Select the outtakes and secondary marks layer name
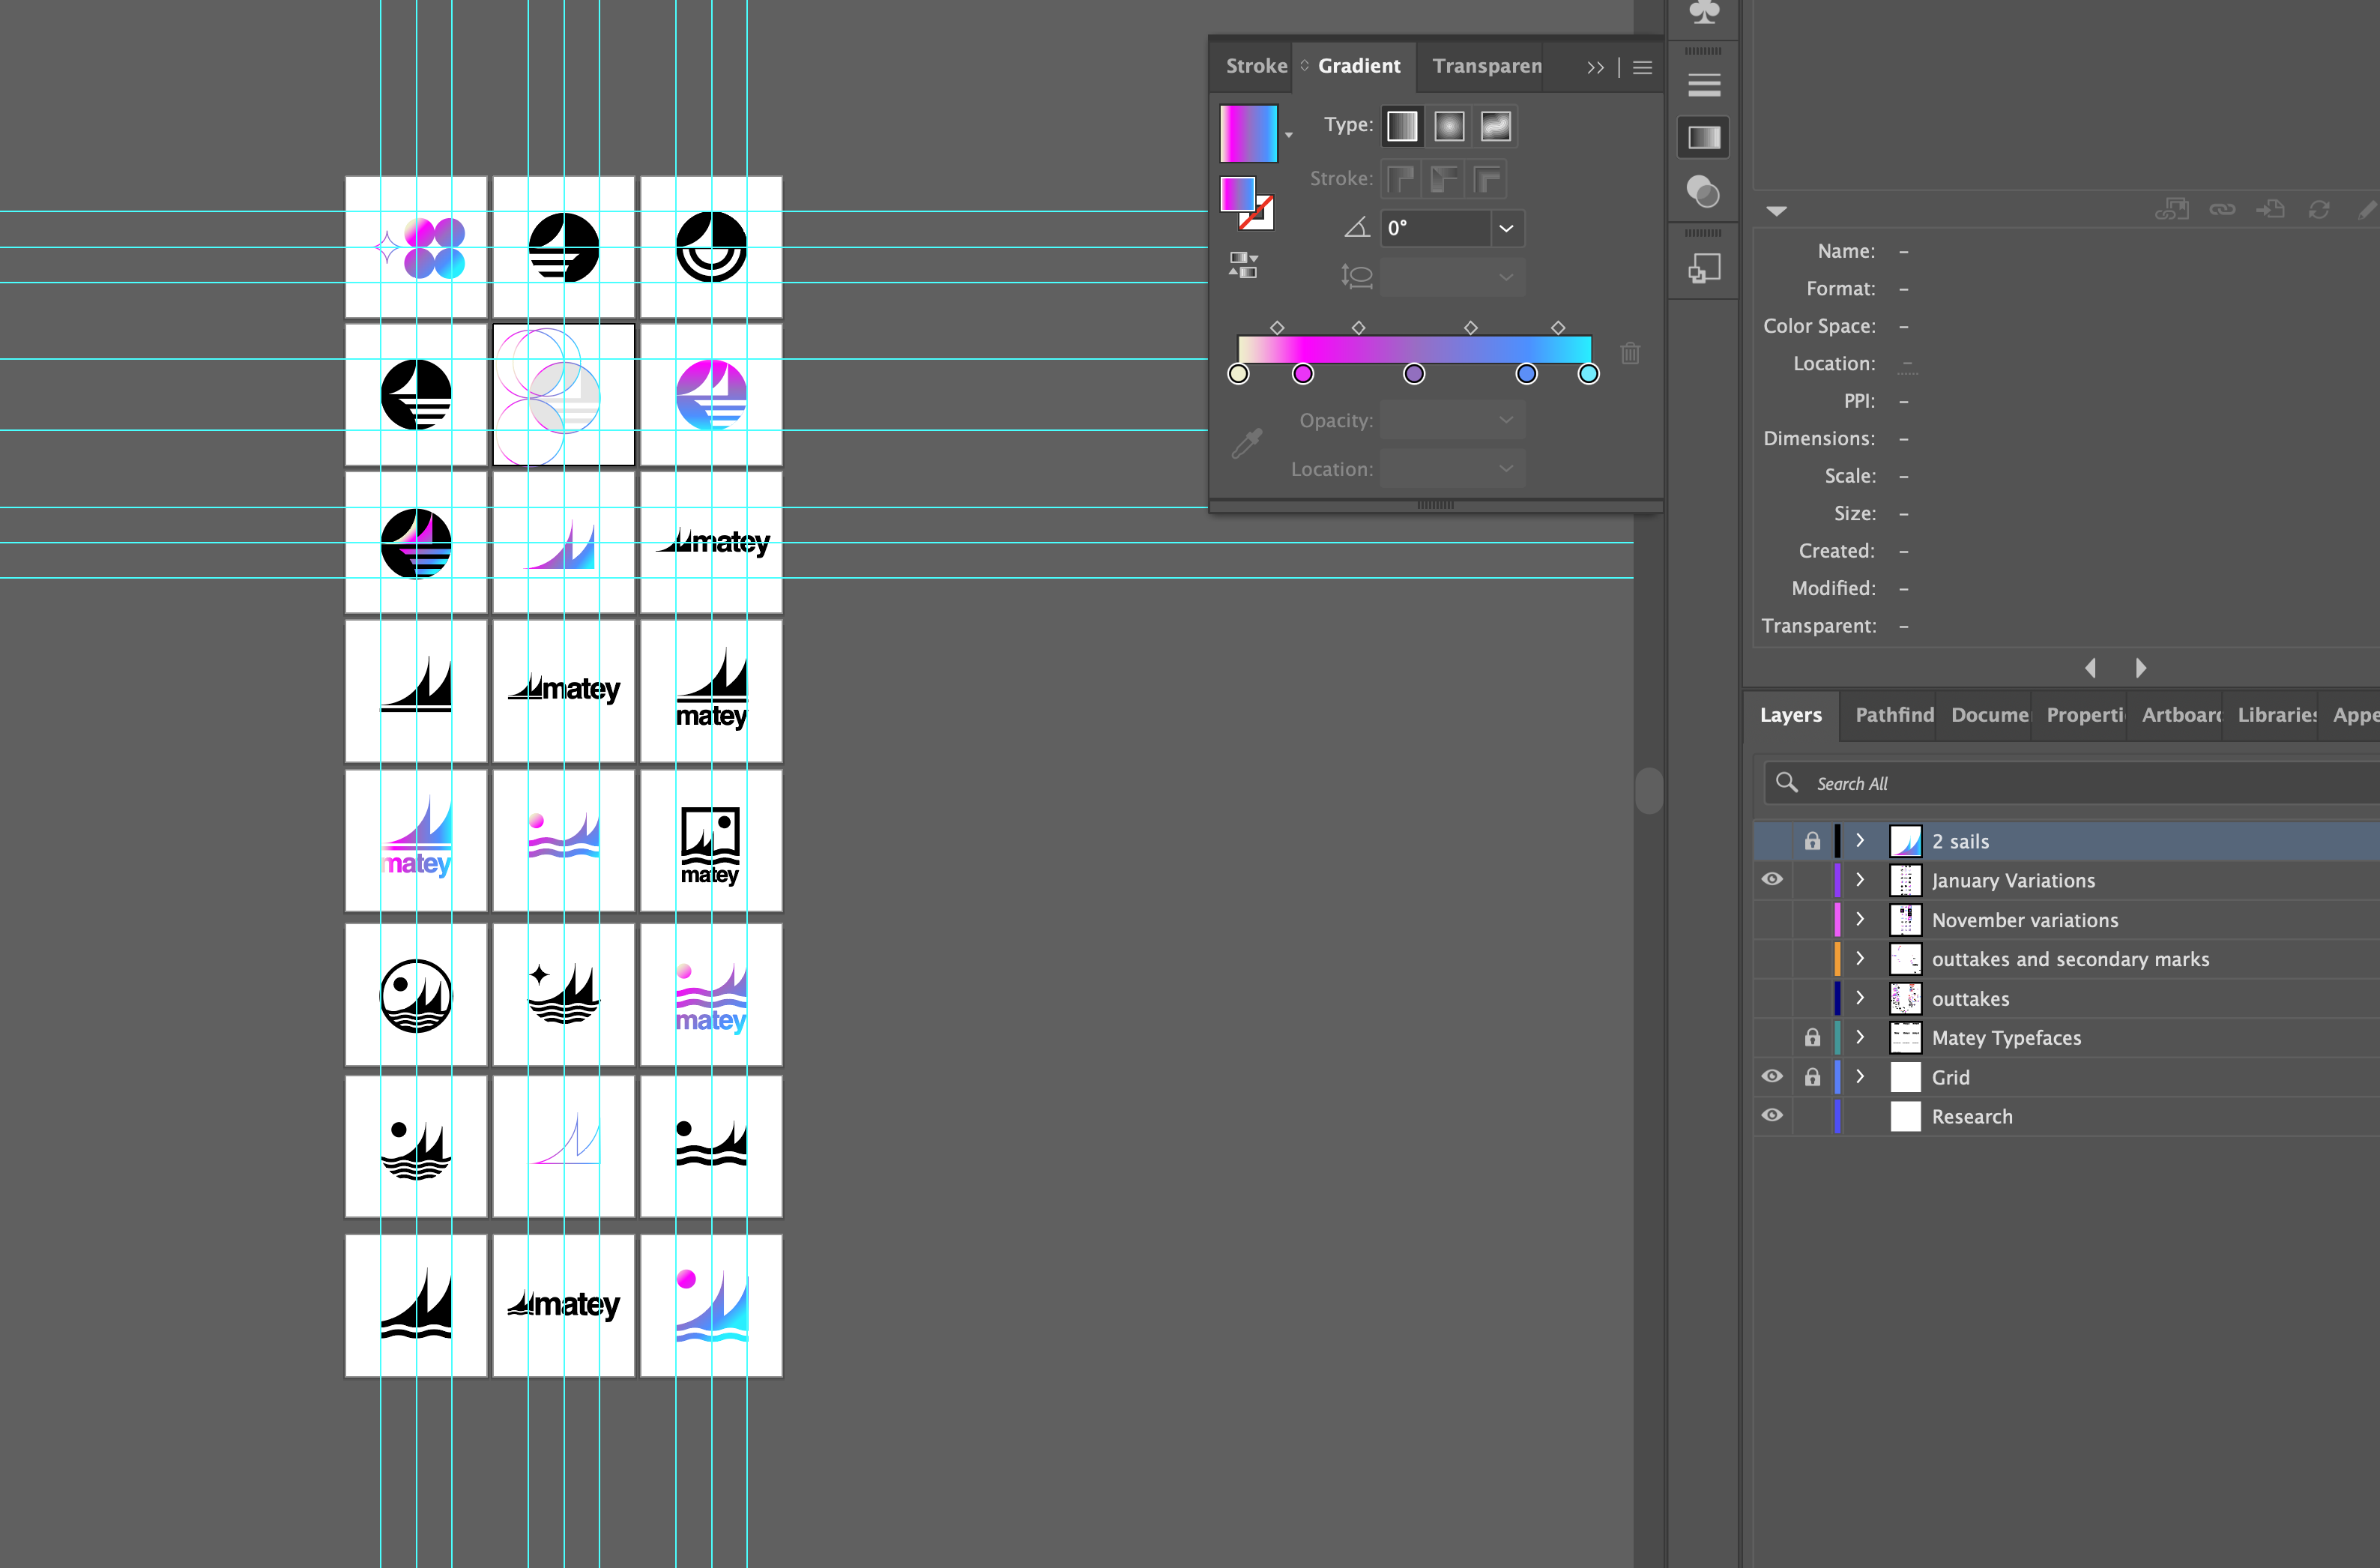 click(x=2070, y=959)
